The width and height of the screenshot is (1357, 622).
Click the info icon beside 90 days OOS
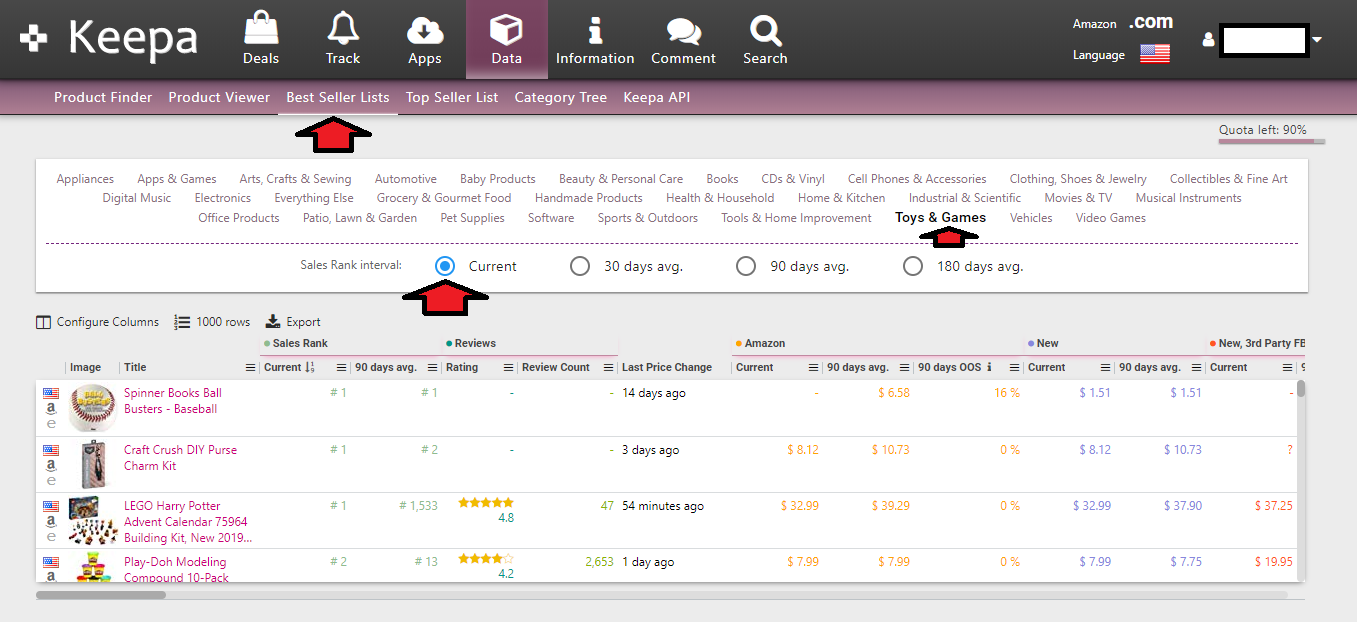coord(989,367)
